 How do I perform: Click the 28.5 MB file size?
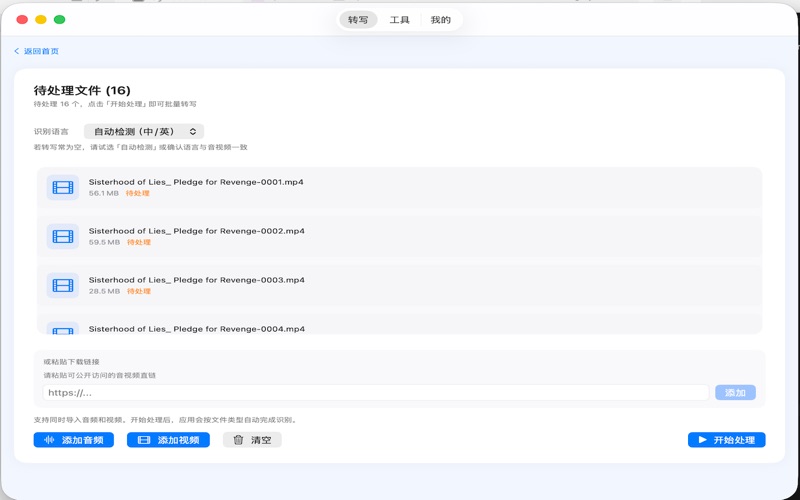104,291
